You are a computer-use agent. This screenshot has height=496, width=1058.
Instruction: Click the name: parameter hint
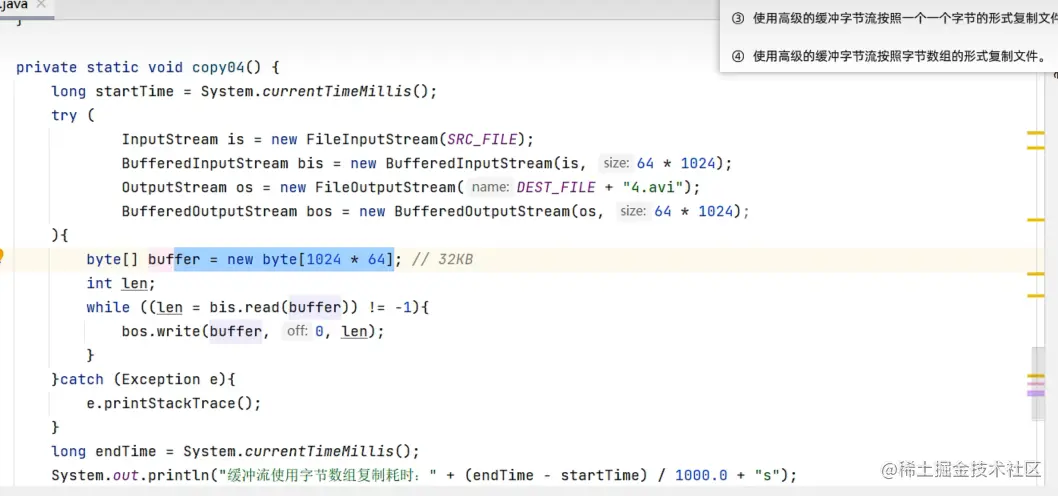(491, 187)
